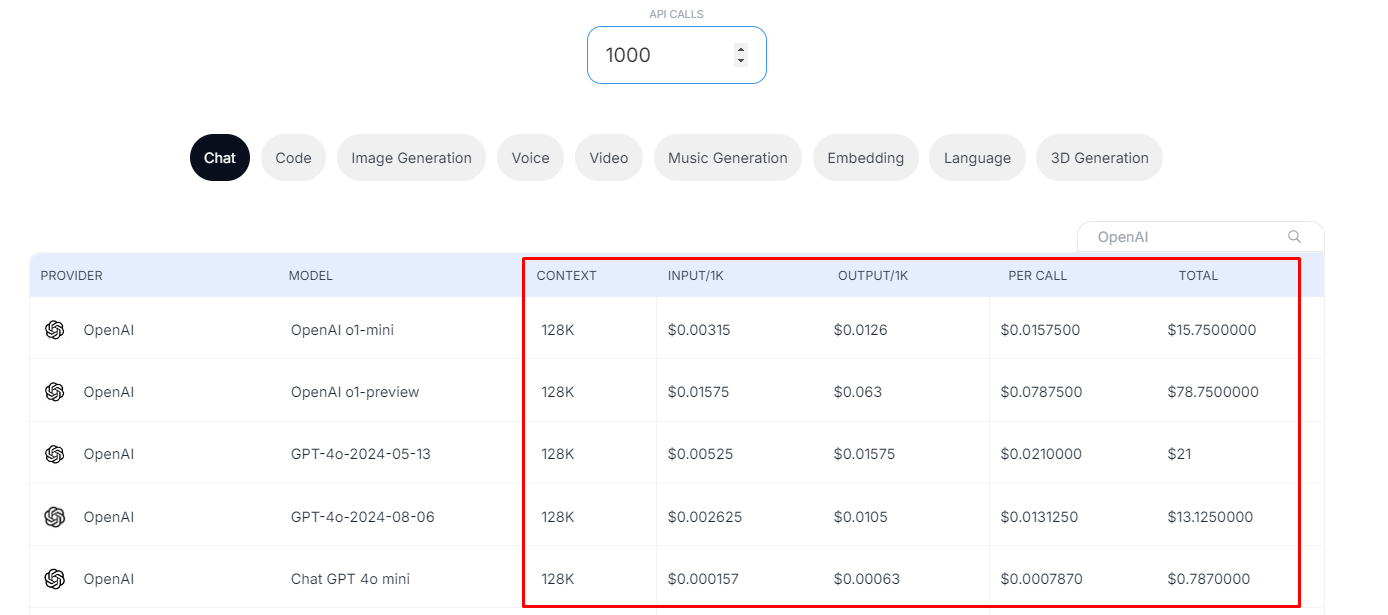Click the INPUT/1K column header
The width and height of the screenshot is (1388, 615).
pyautogui.click(x=696, y=276)
